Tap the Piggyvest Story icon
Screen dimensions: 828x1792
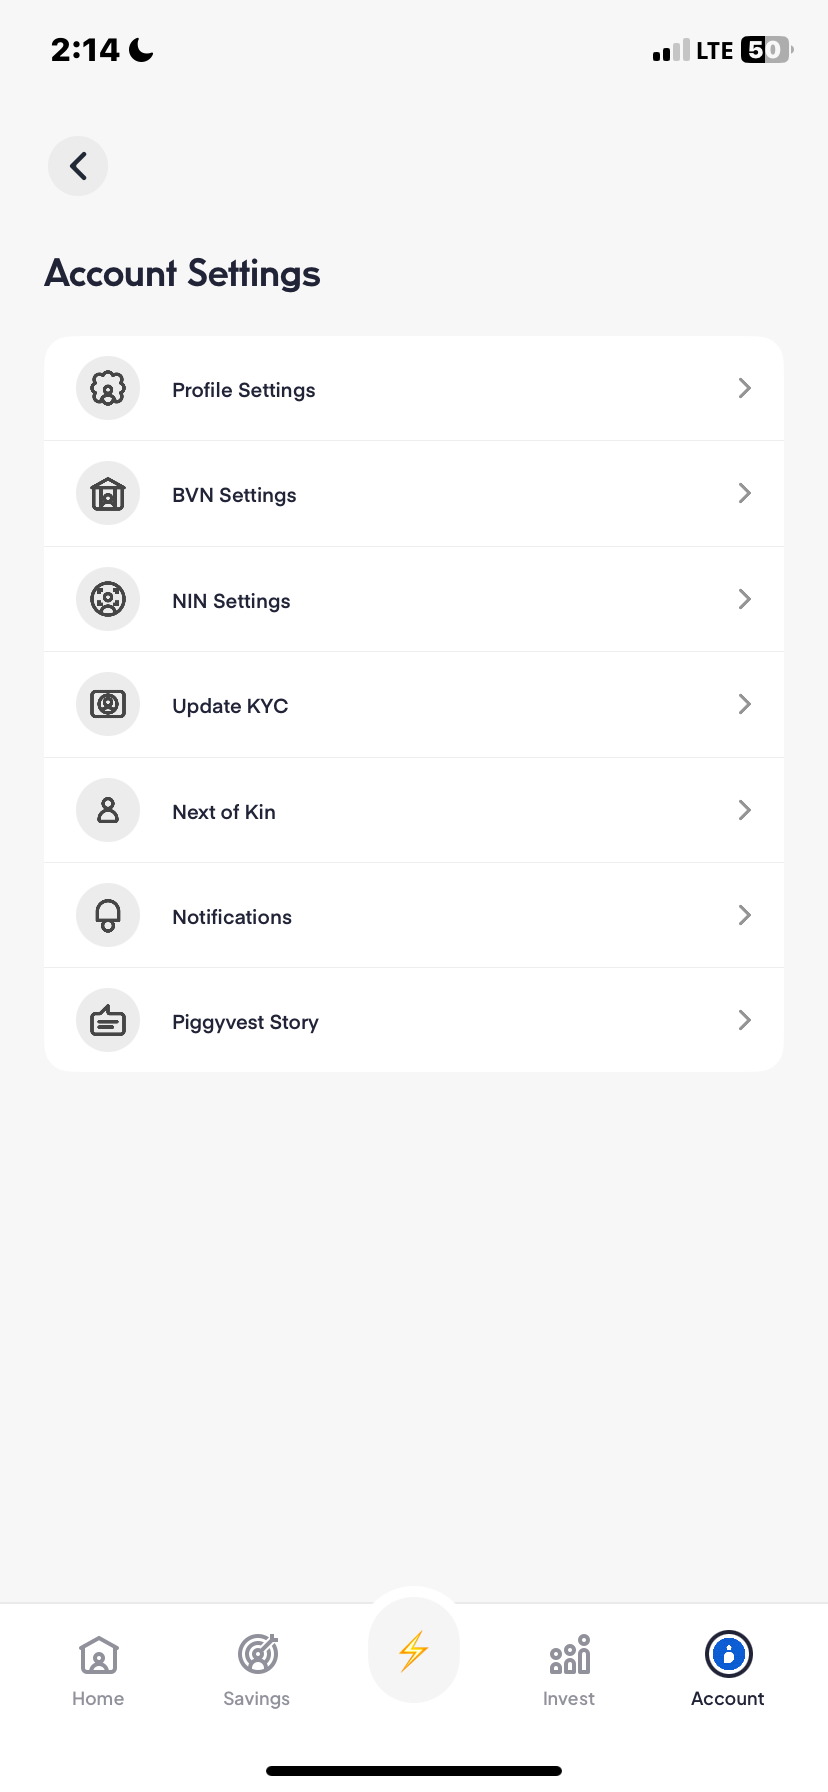[x=108, y=1021]
